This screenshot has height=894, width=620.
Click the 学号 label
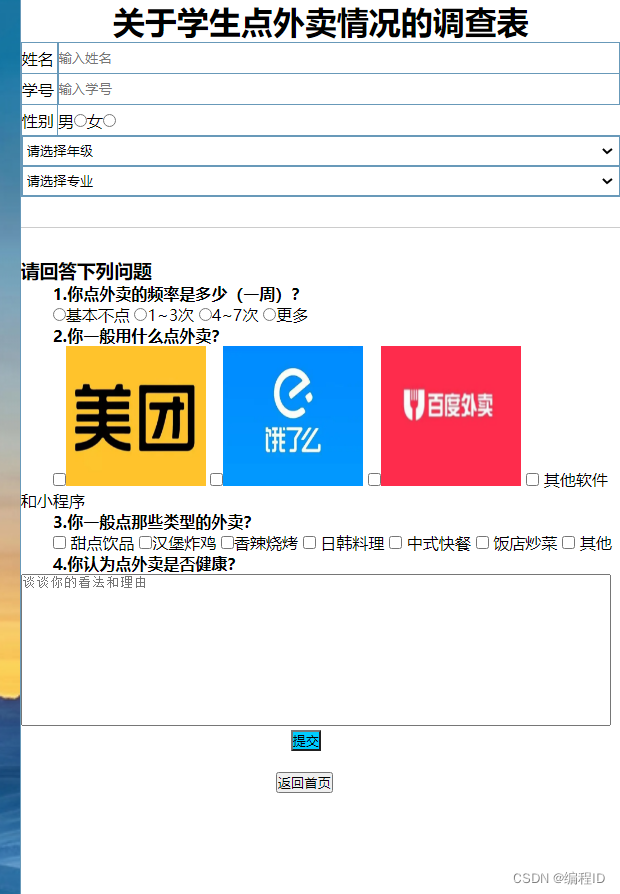pos(38,90)
